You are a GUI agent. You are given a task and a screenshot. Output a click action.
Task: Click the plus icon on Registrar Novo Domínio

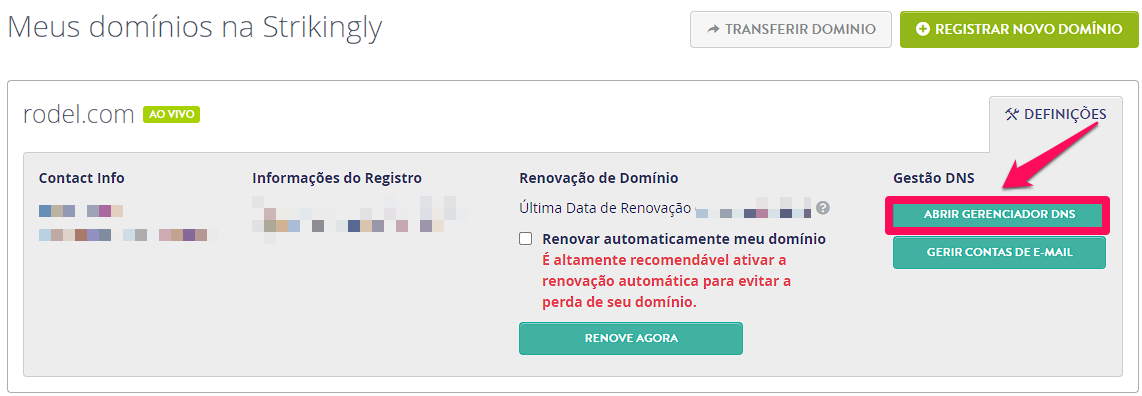tap(922, 29)
